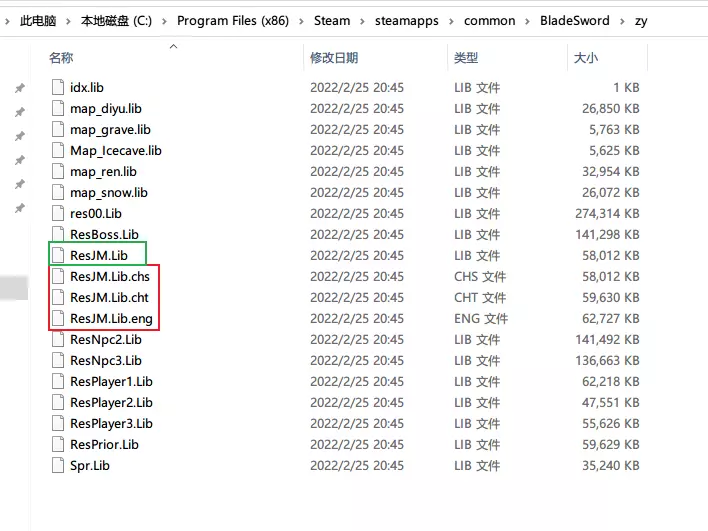
Task: Click the ResBoss.Lib file icon
Action: click(x=58, y=234)
